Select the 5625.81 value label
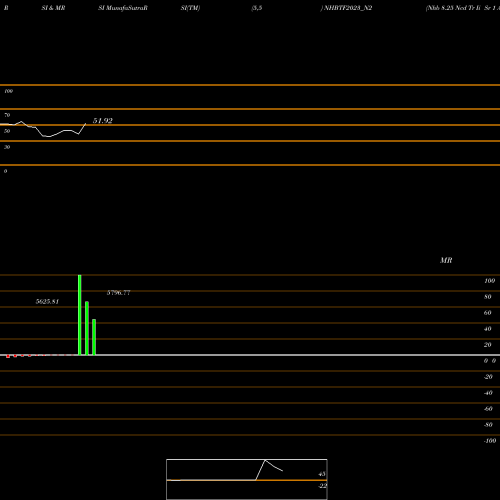This screenshot has height=500, width=500. click(47, 302)
